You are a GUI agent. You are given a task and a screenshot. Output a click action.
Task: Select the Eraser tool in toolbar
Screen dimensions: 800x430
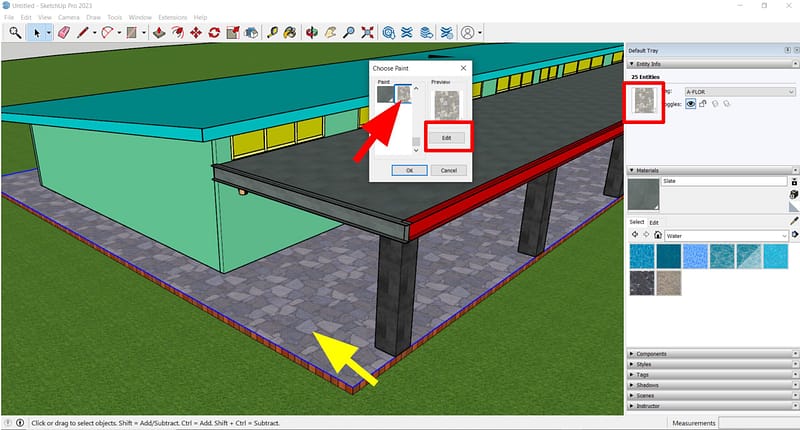coord(64,33)
